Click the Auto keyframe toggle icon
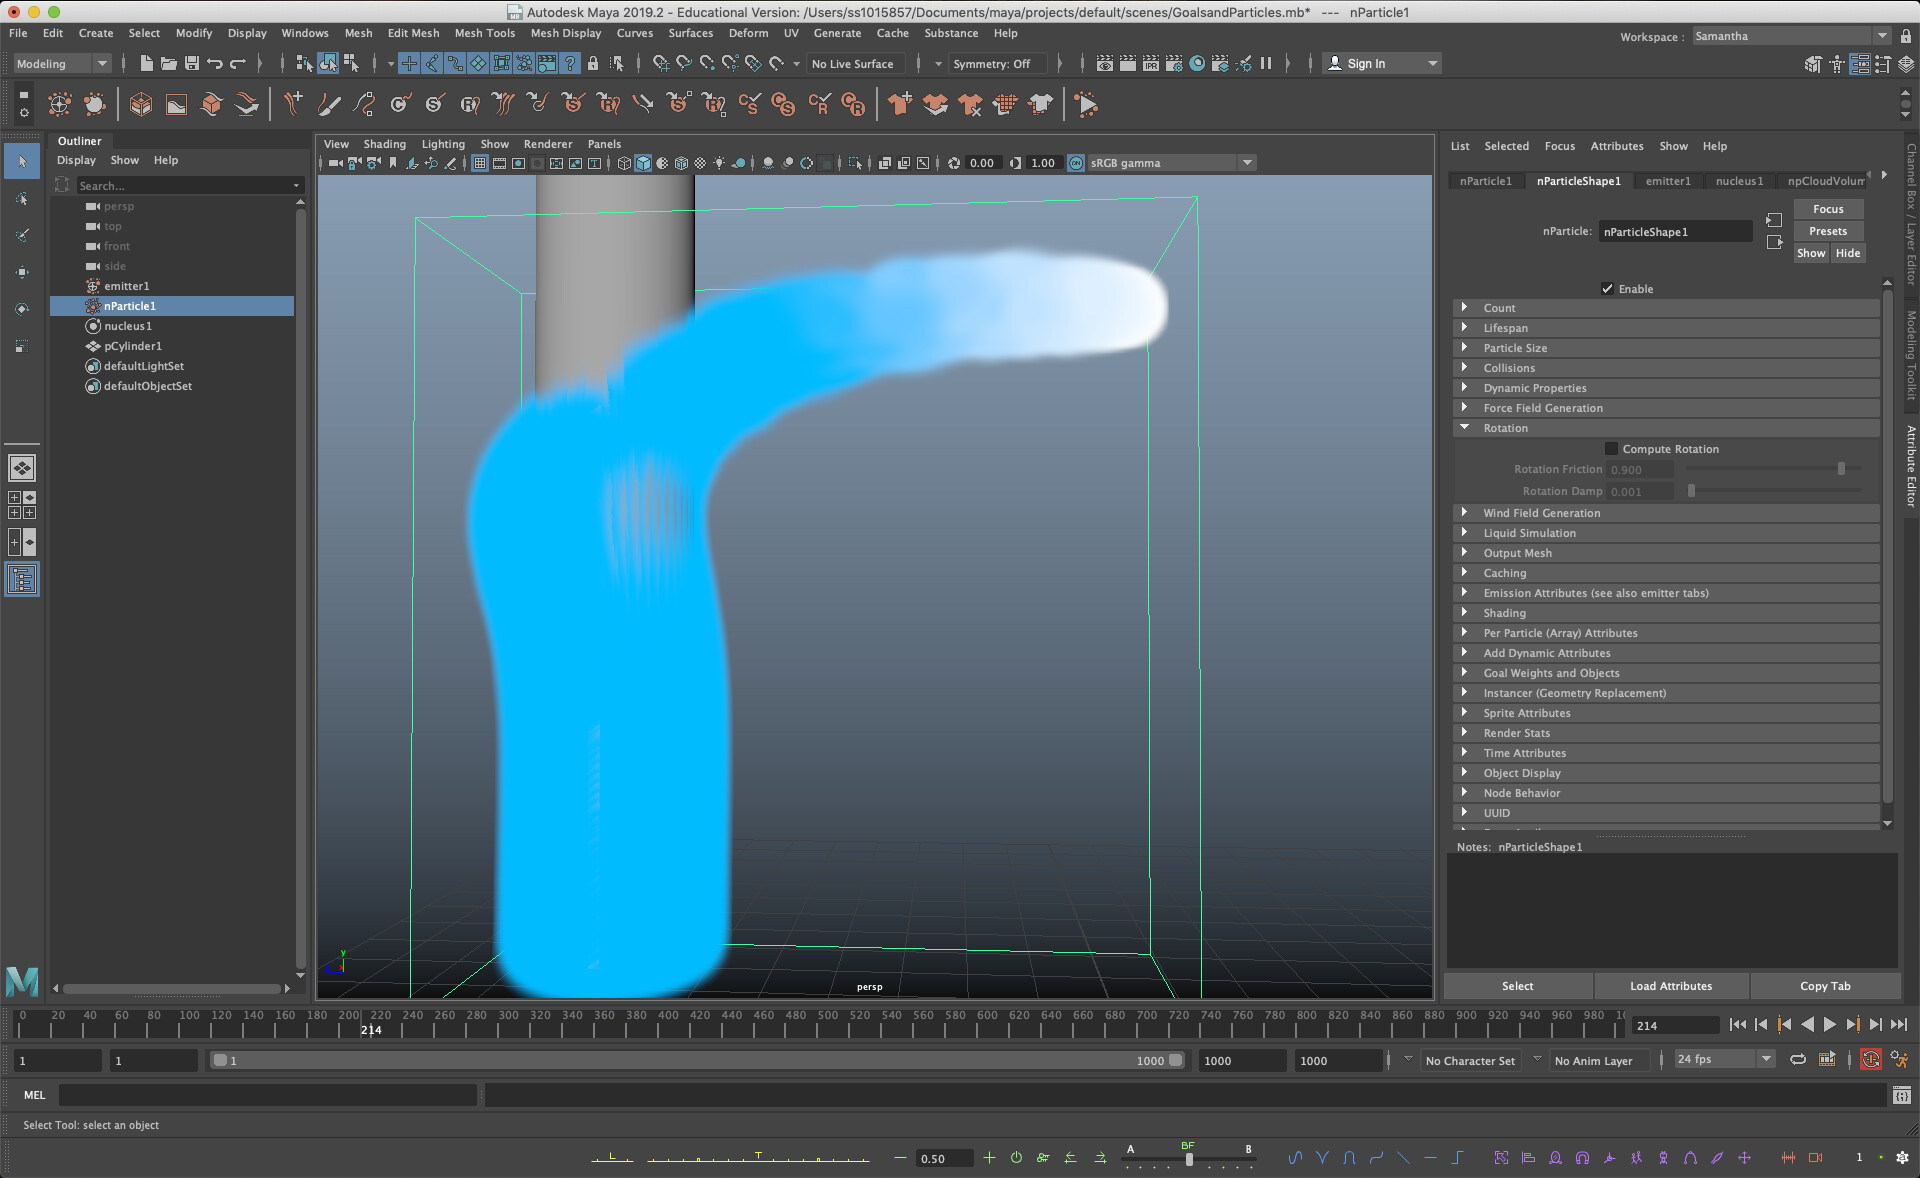Viewport: 1920px width, 1178px height. (1870, 1060)
